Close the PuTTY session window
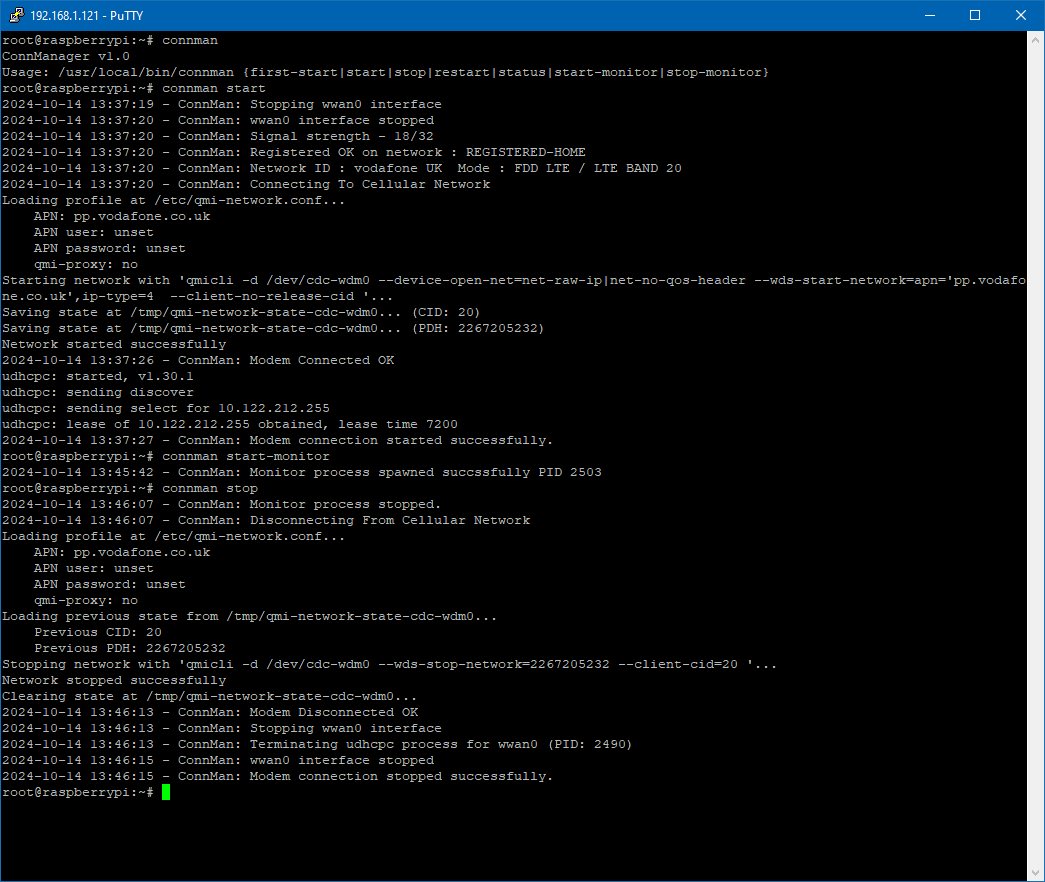This screenshot has height=882, width=1045. click(x=1021, y=15)
